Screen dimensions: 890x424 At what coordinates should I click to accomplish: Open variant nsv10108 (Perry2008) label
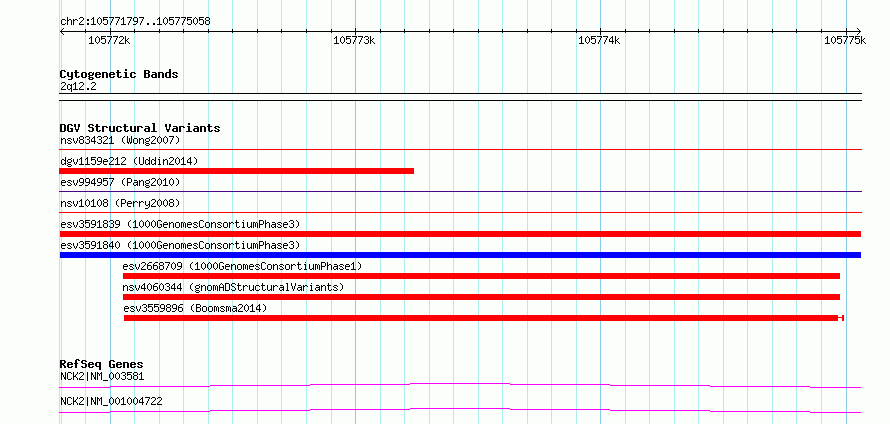(x=120, y=203)
